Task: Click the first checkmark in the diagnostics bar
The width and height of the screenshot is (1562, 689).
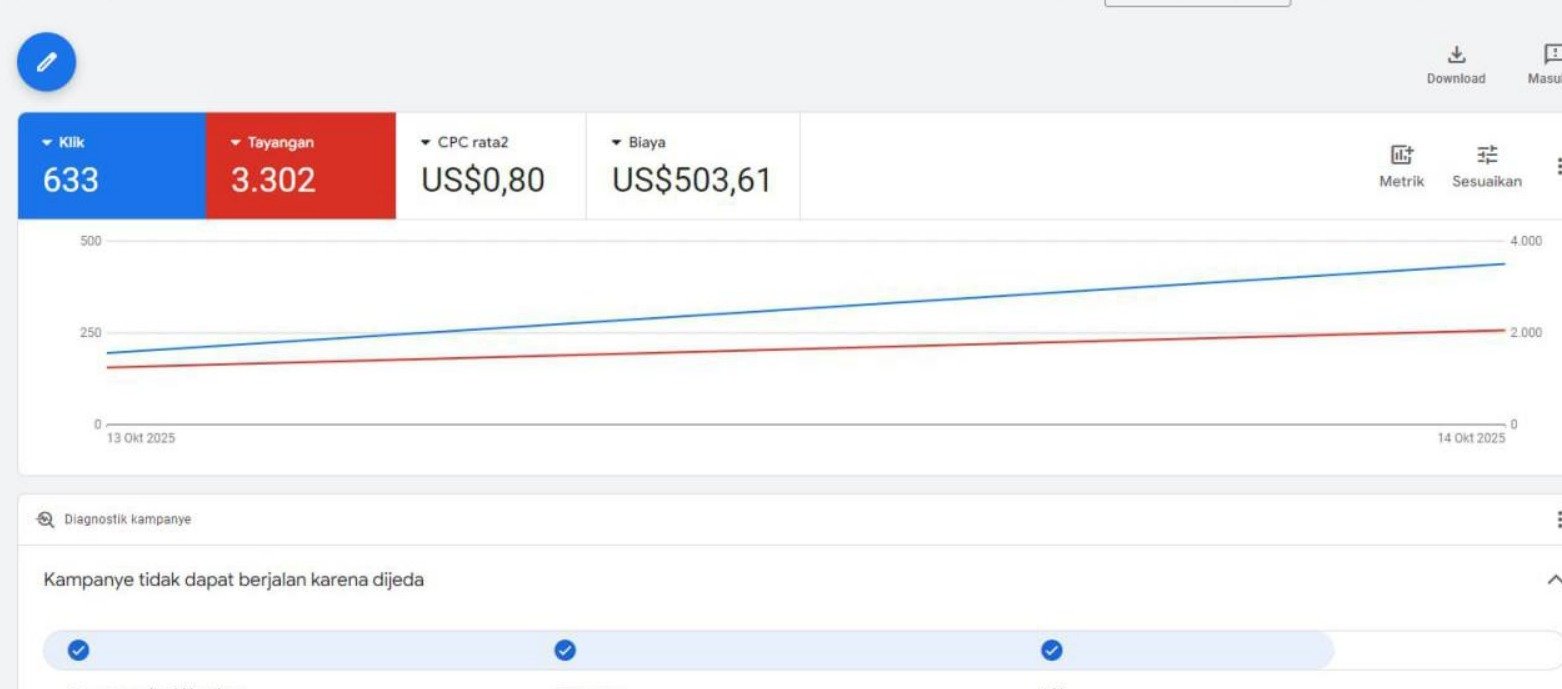Action: tap(77, 650)
